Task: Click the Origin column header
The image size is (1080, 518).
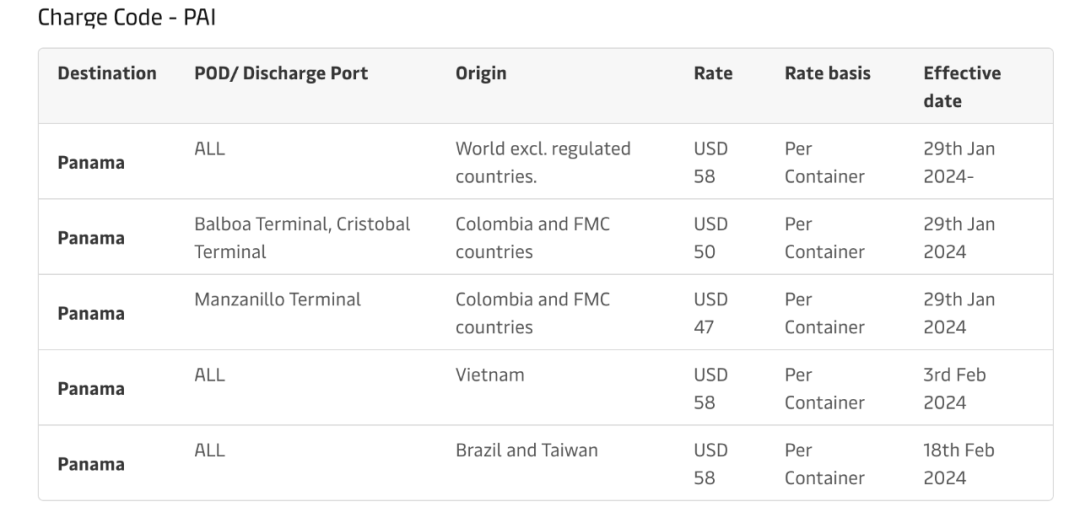Action: pos(480,74)
